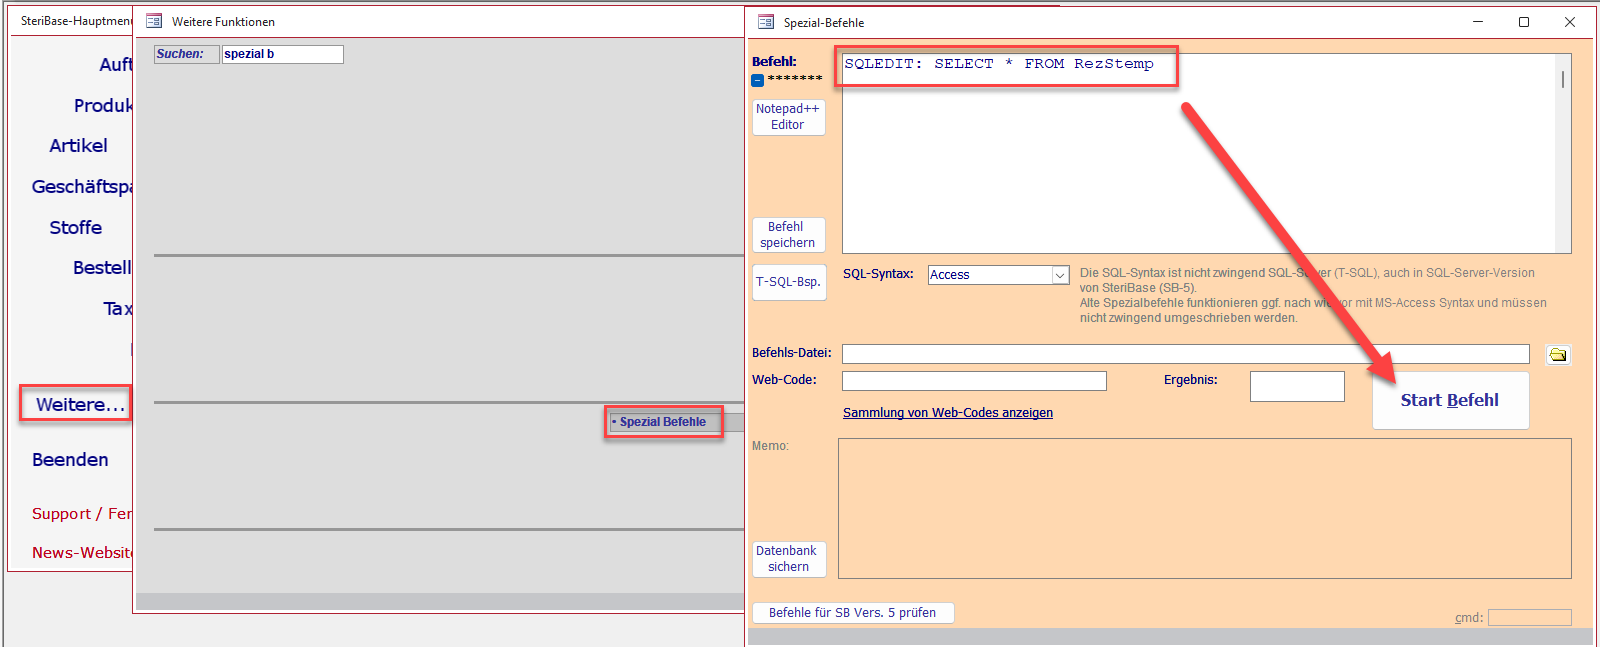Image resolution: width=1600 pixels, height=647 pixels.
Task: Click Datenbank sichern button
Action: click(788, 559)
